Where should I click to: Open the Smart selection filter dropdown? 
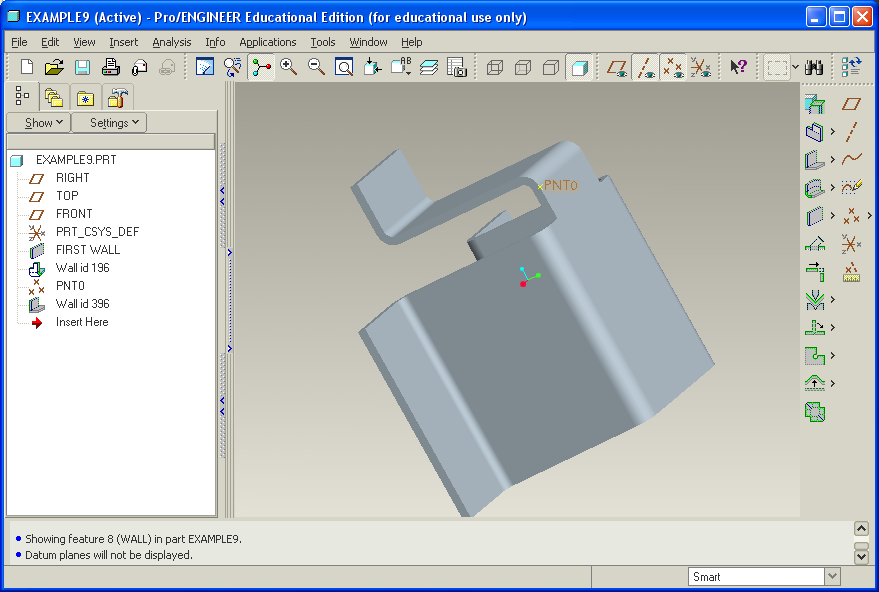[x=832, y=577]
